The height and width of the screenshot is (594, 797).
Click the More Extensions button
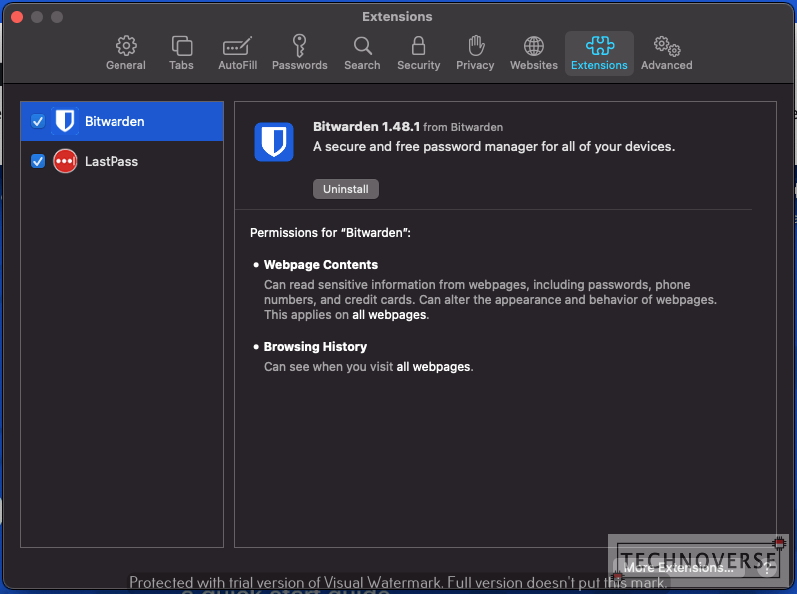678,568
